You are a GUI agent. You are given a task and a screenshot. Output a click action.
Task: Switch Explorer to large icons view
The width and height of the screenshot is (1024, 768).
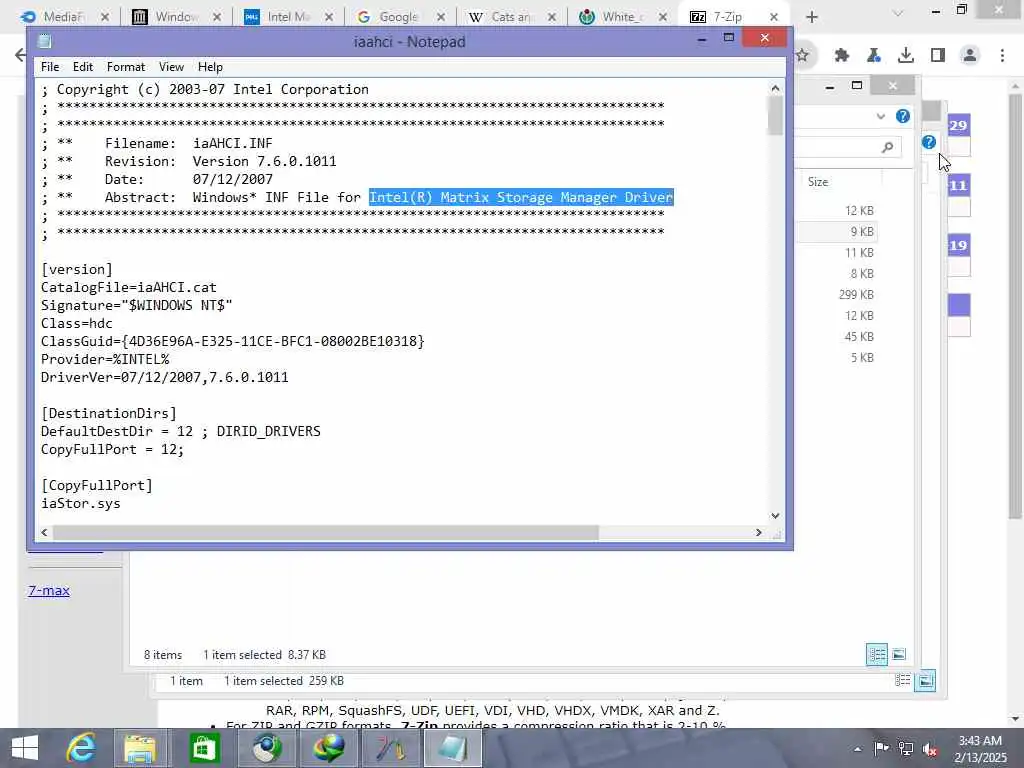click(899, 654)
